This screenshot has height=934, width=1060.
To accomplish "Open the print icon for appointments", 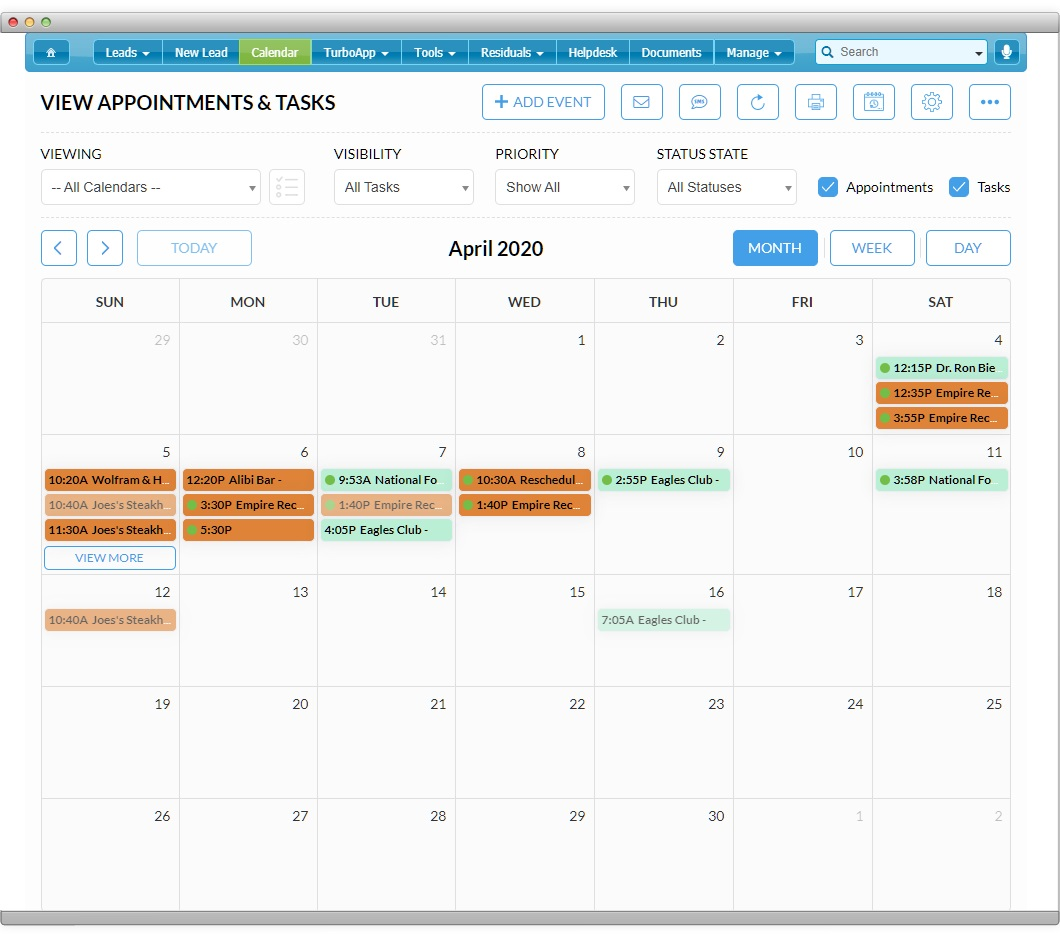I will (x=815, y=101).
